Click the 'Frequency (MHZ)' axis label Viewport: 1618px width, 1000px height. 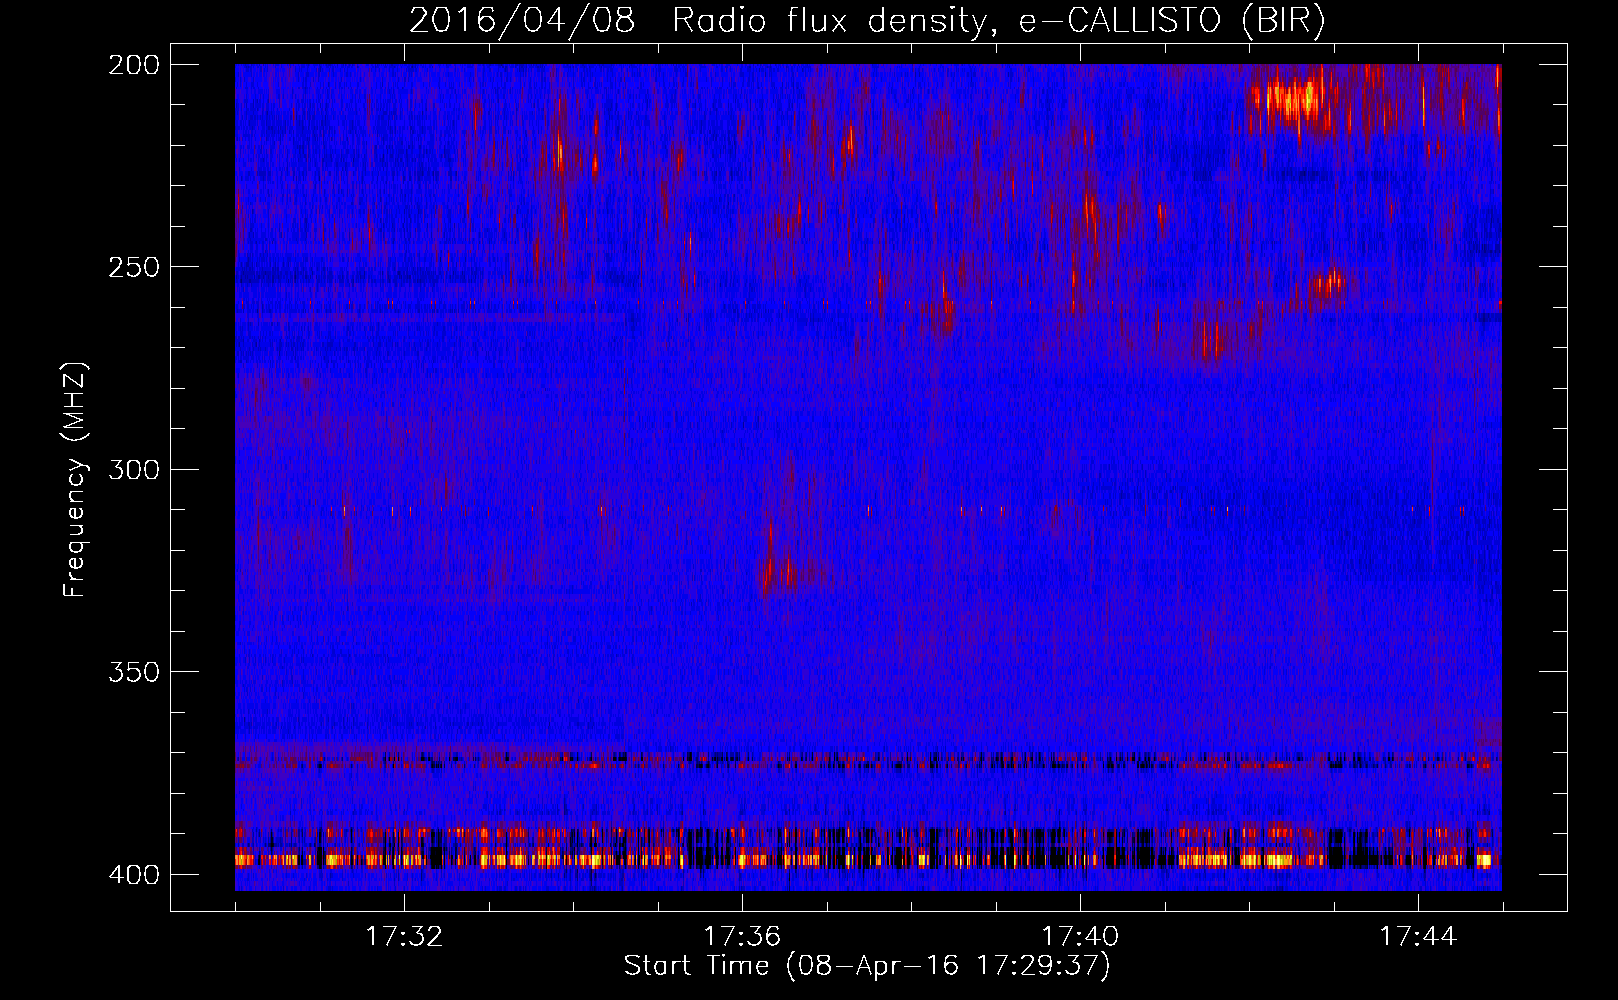click(75, 479)
